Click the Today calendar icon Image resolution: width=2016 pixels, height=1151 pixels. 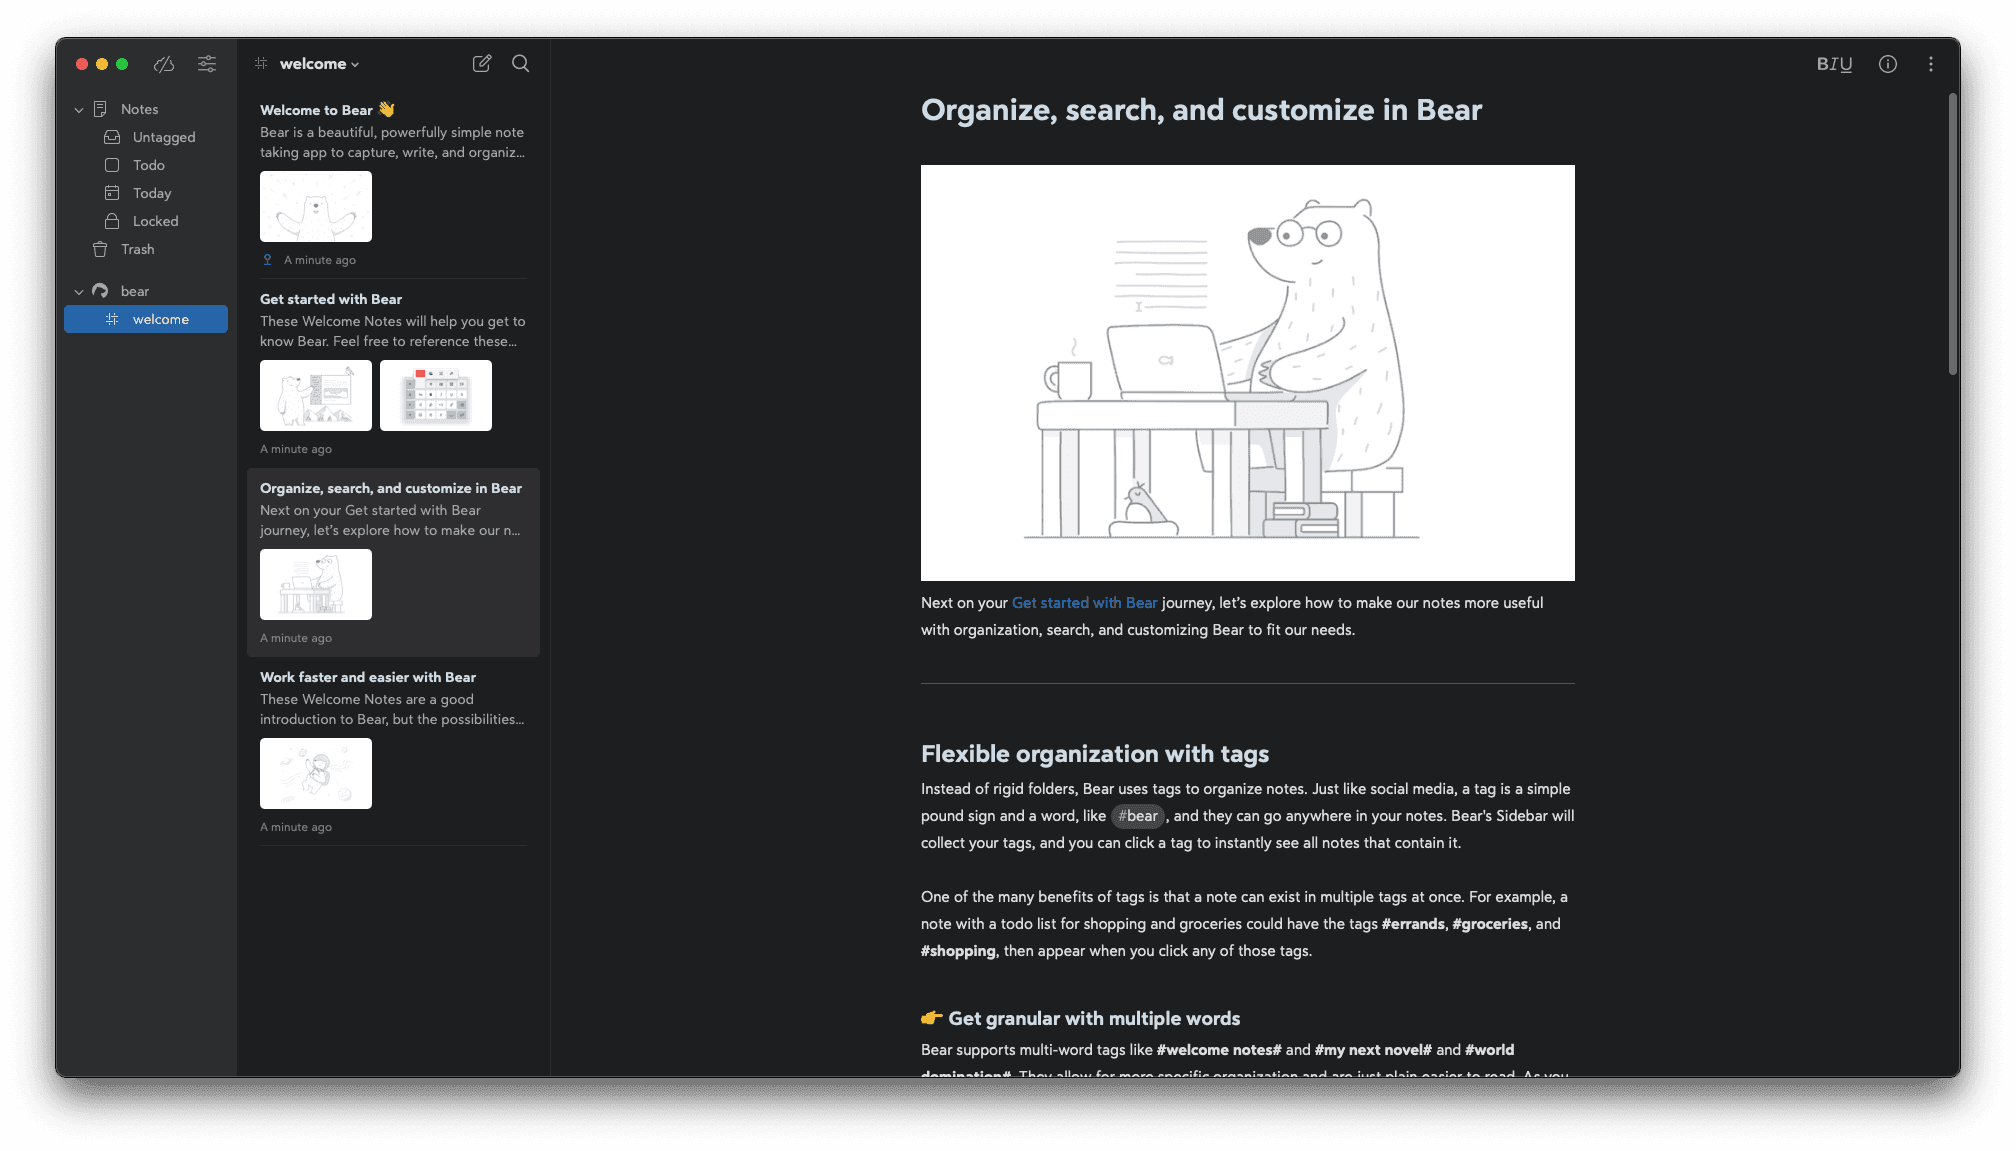pyautogui.click(x=112, y=193)
